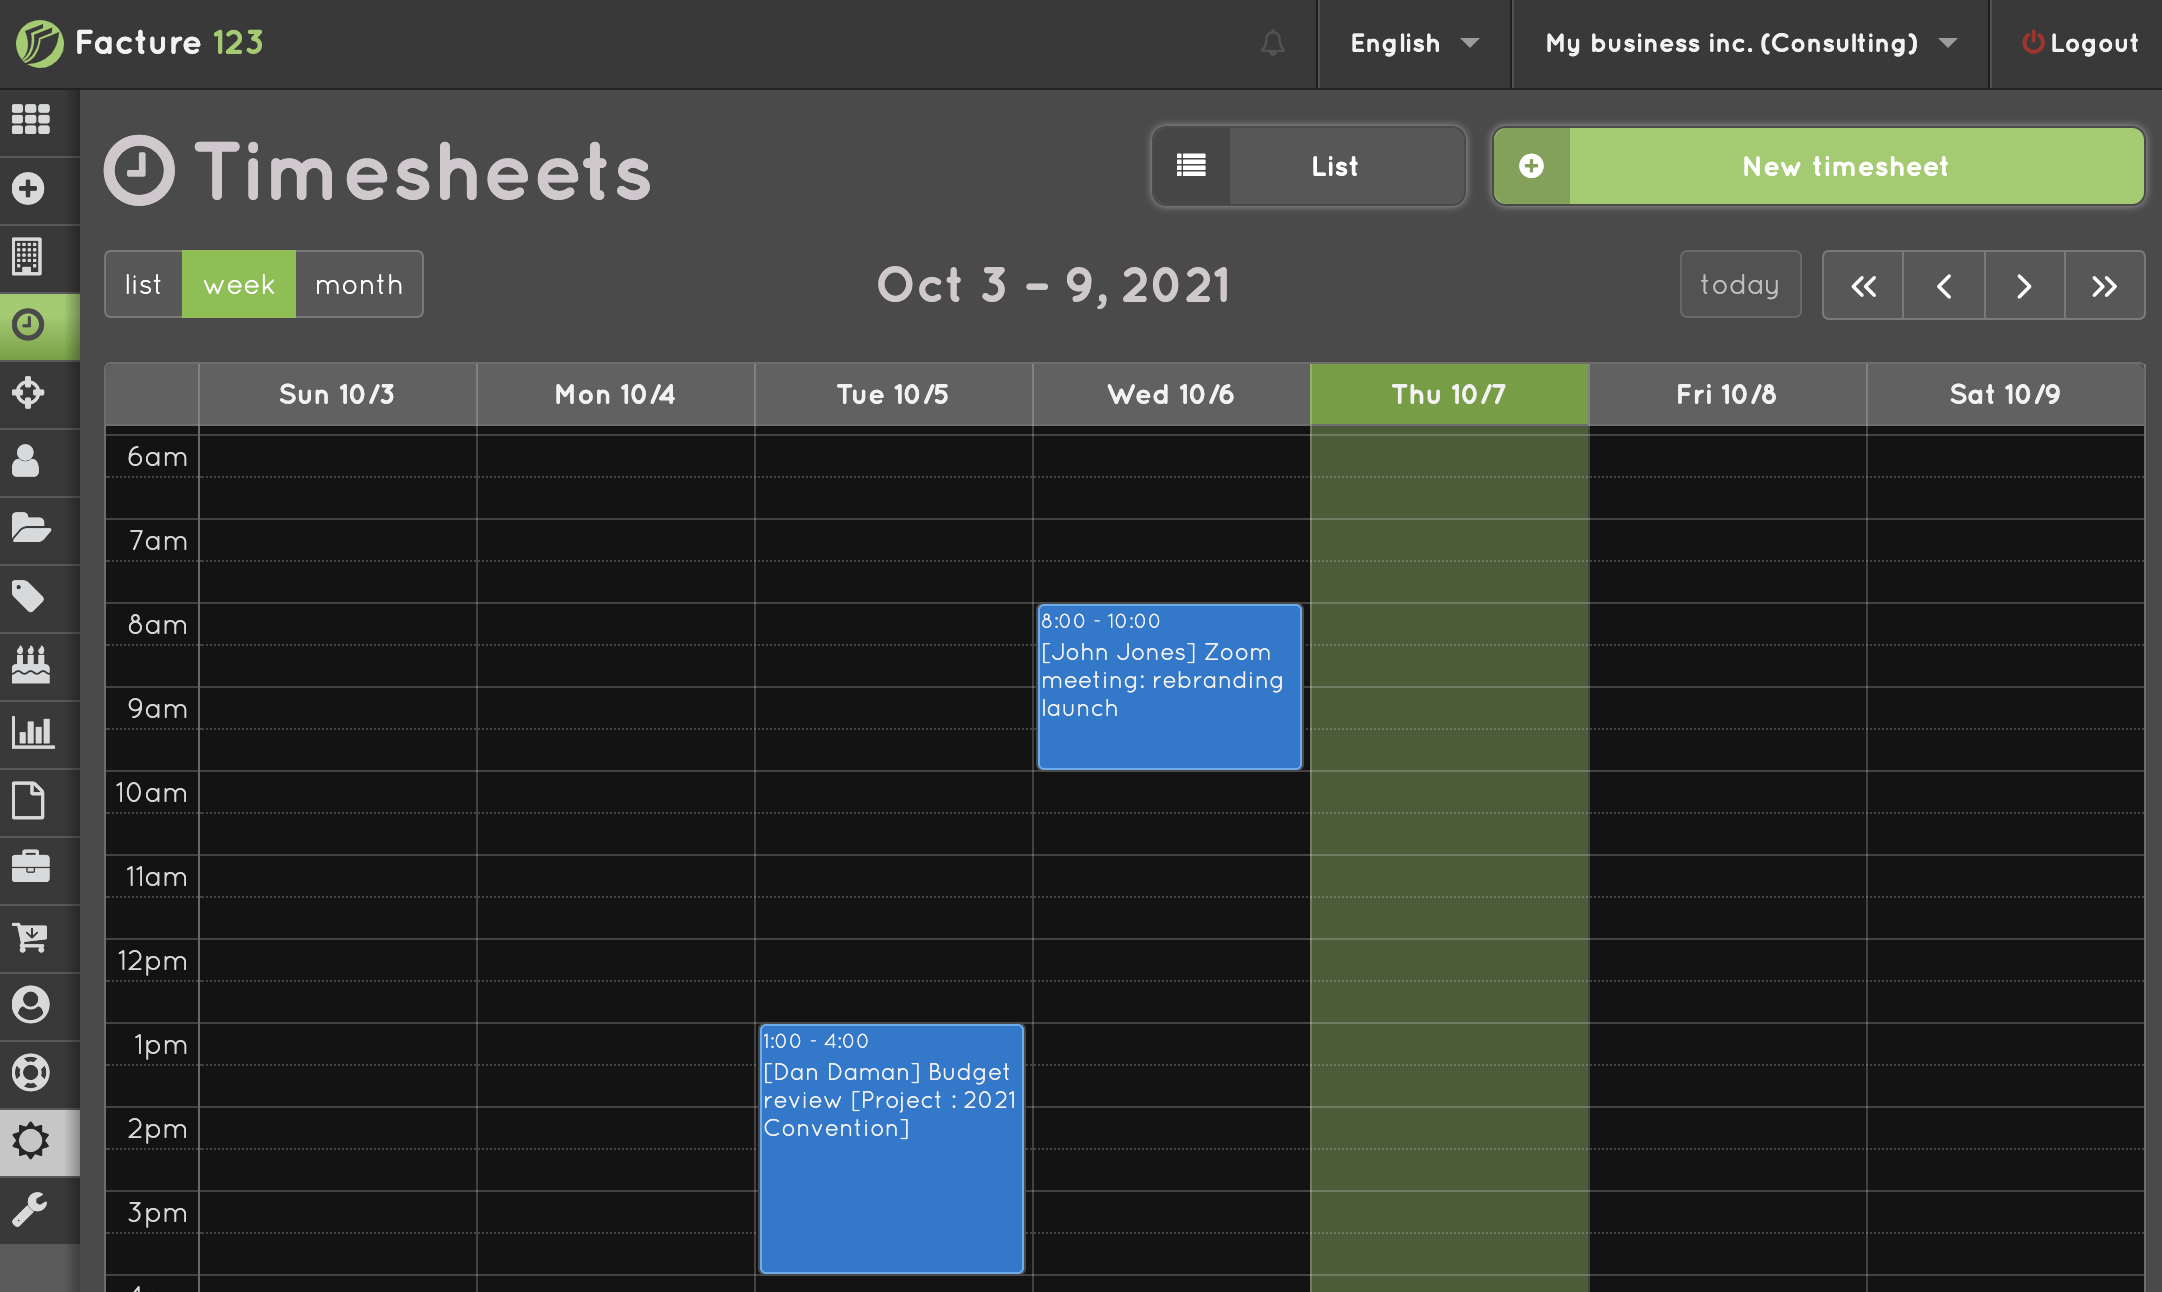The width and height of the screenshot is (2162, 1292).
Task: Open the dashboard grid icon in sidebar
Action: 30,120
